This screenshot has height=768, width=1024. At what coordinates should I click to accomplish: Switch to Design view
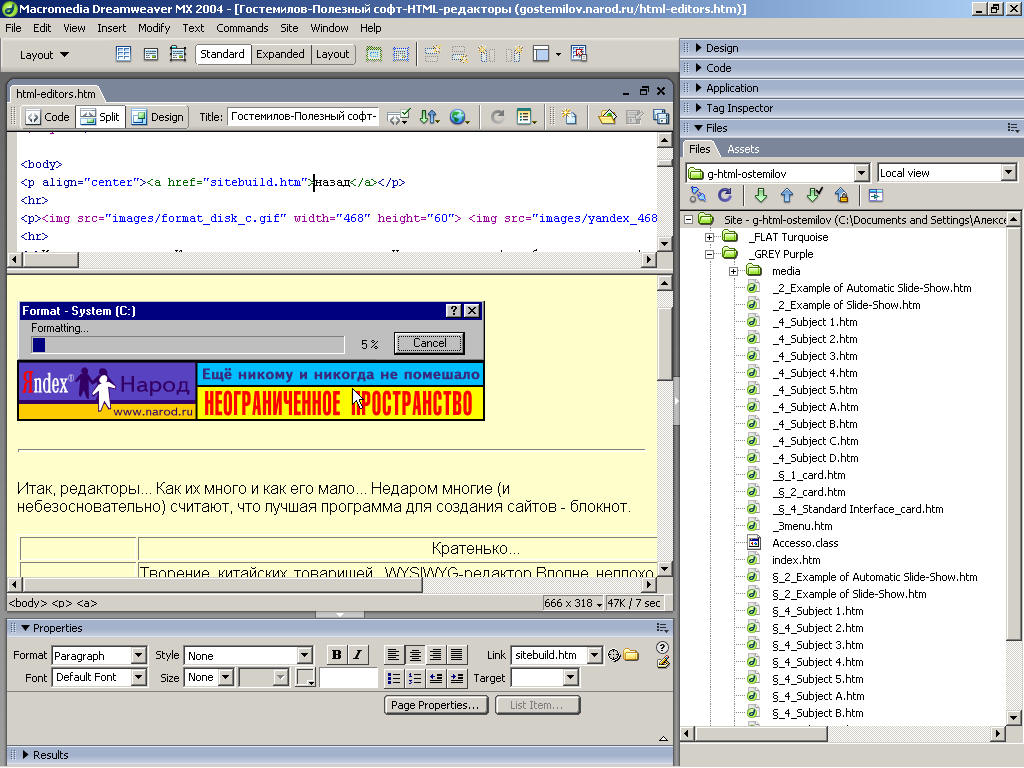pyautogui.click(x=157, y=117)
